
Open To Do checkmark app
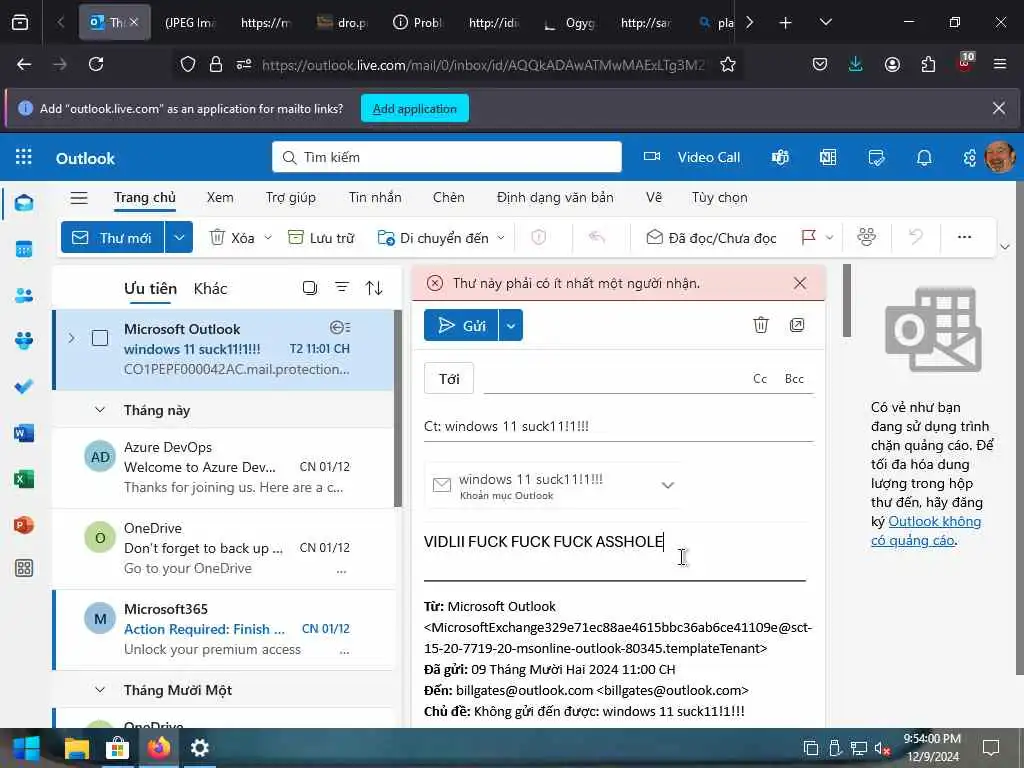[24, 387]
